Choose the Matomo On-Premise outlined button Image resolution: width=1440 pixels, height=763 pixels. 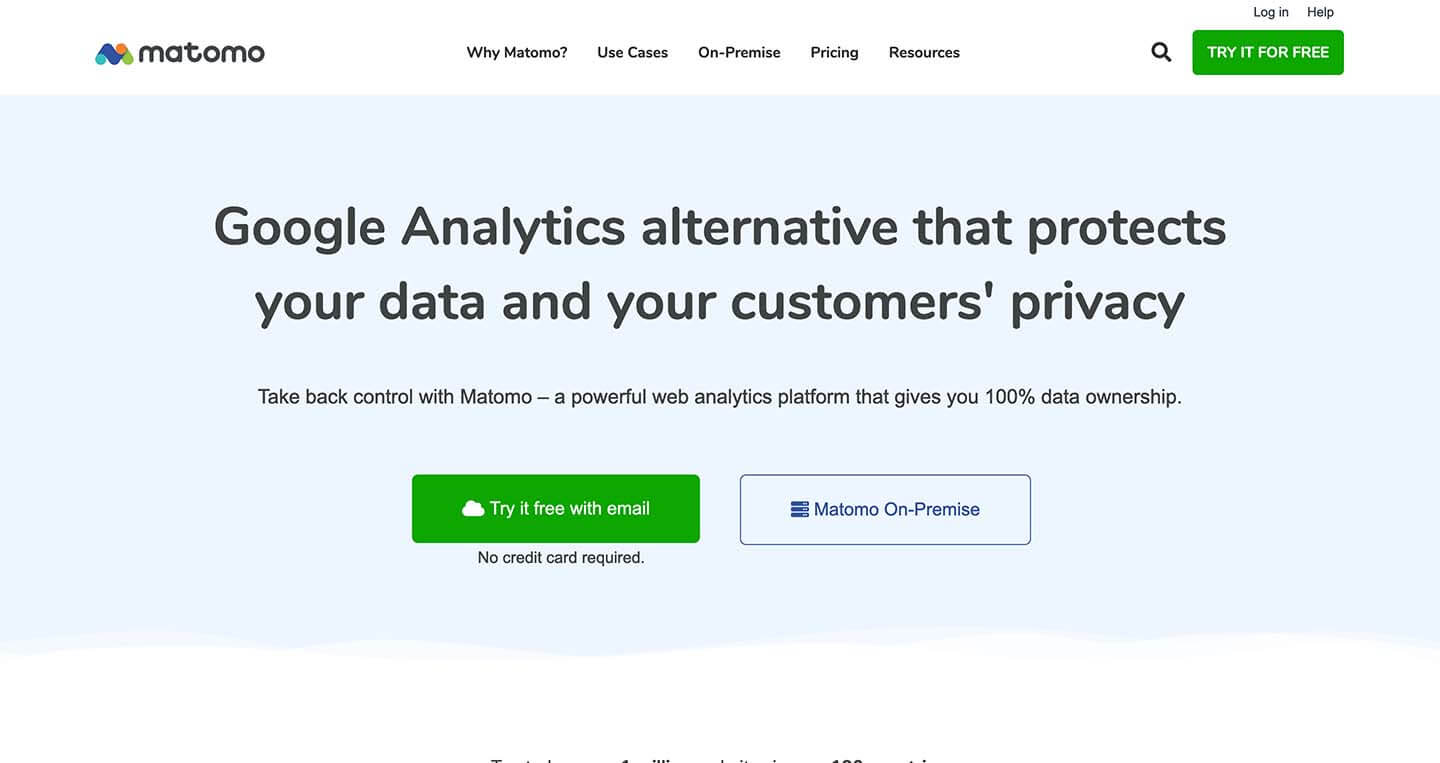pyautogui.click(x=885, y=509)
